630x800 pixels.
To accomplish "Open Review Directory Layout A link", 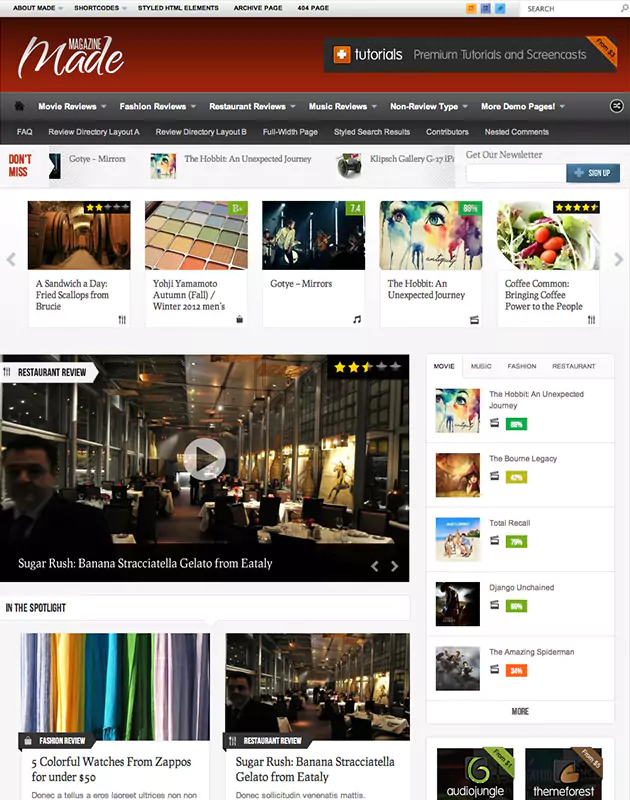I will (x=94, y=132).
